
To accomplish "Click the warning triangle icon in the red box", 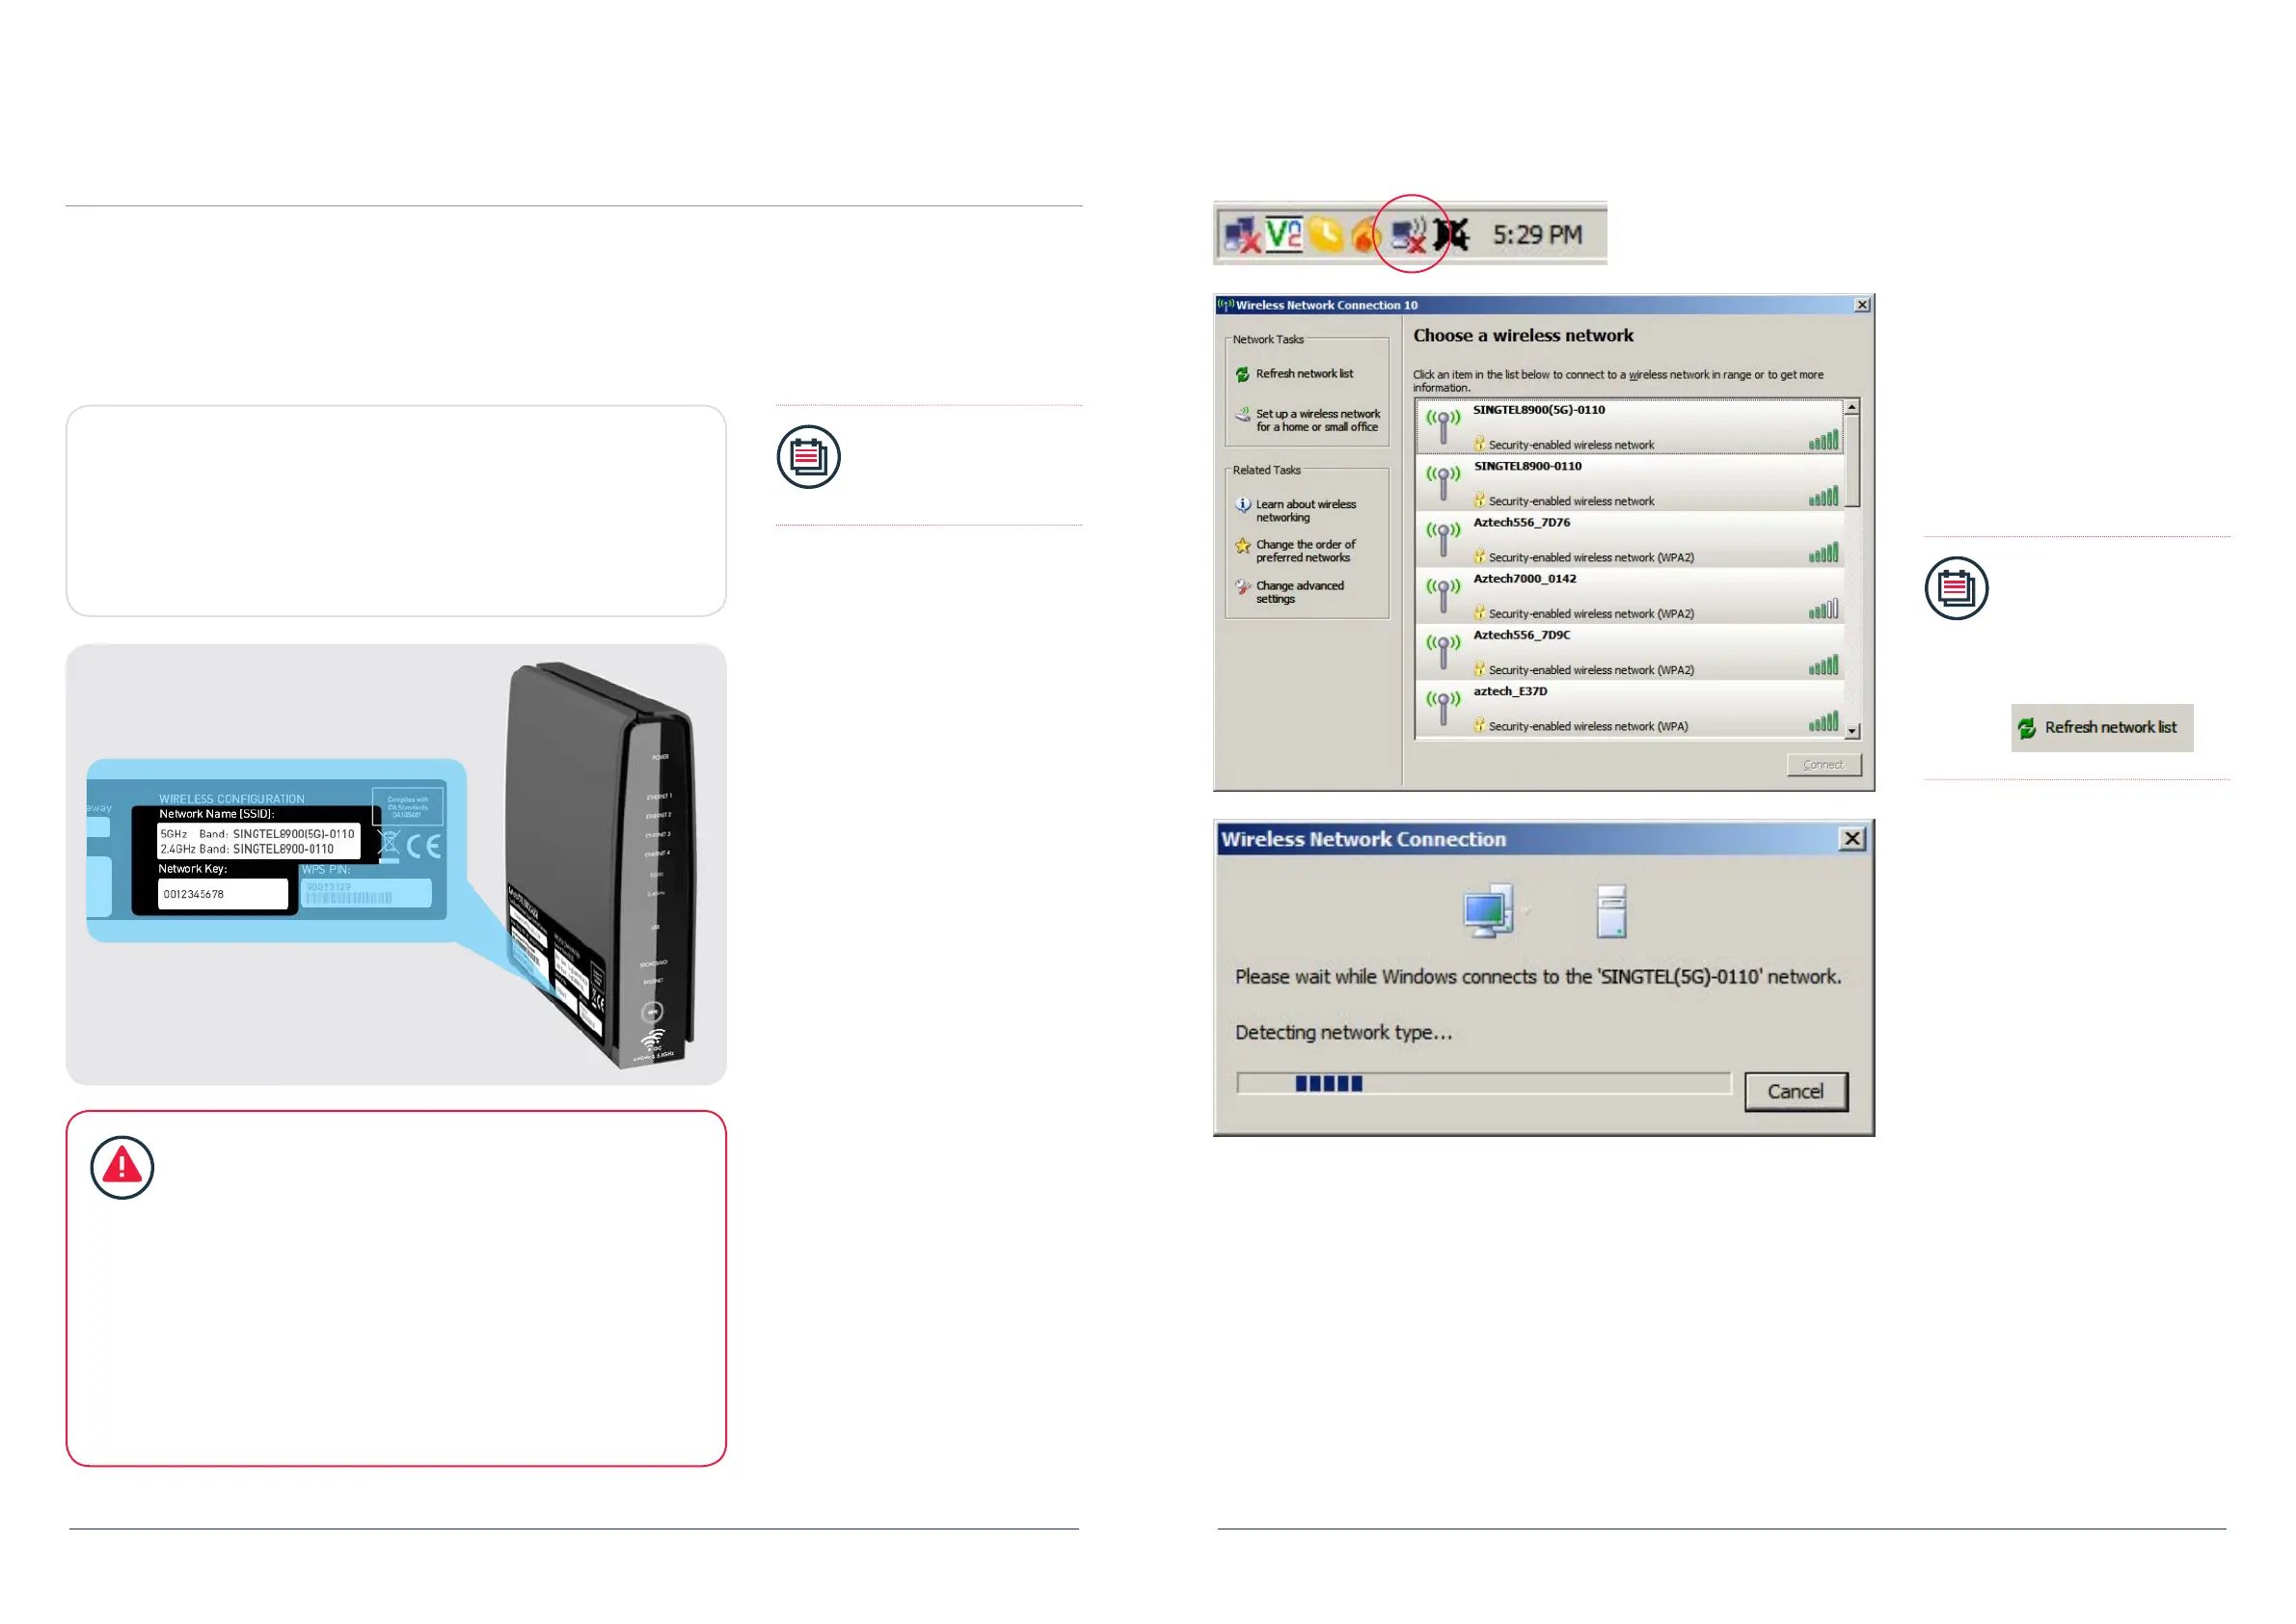I will click(x=122, y=1167).
